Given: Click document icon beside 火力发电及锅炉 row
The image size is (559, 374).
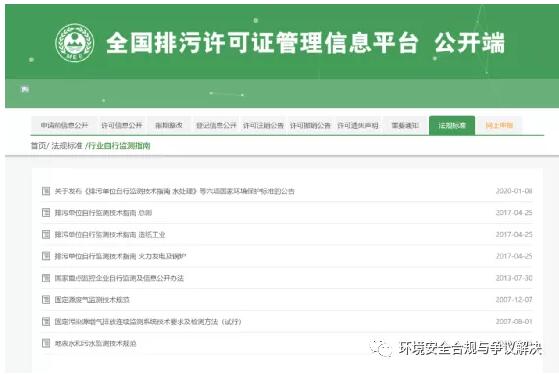Looking at the screenshot, I should [46, 256].
